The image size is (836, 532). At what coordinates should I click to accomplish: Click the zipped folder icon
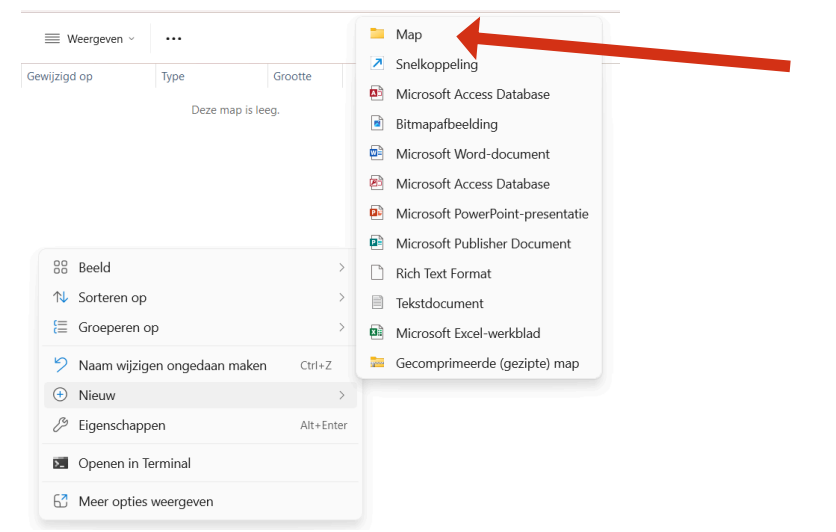(x=377, y=363)
